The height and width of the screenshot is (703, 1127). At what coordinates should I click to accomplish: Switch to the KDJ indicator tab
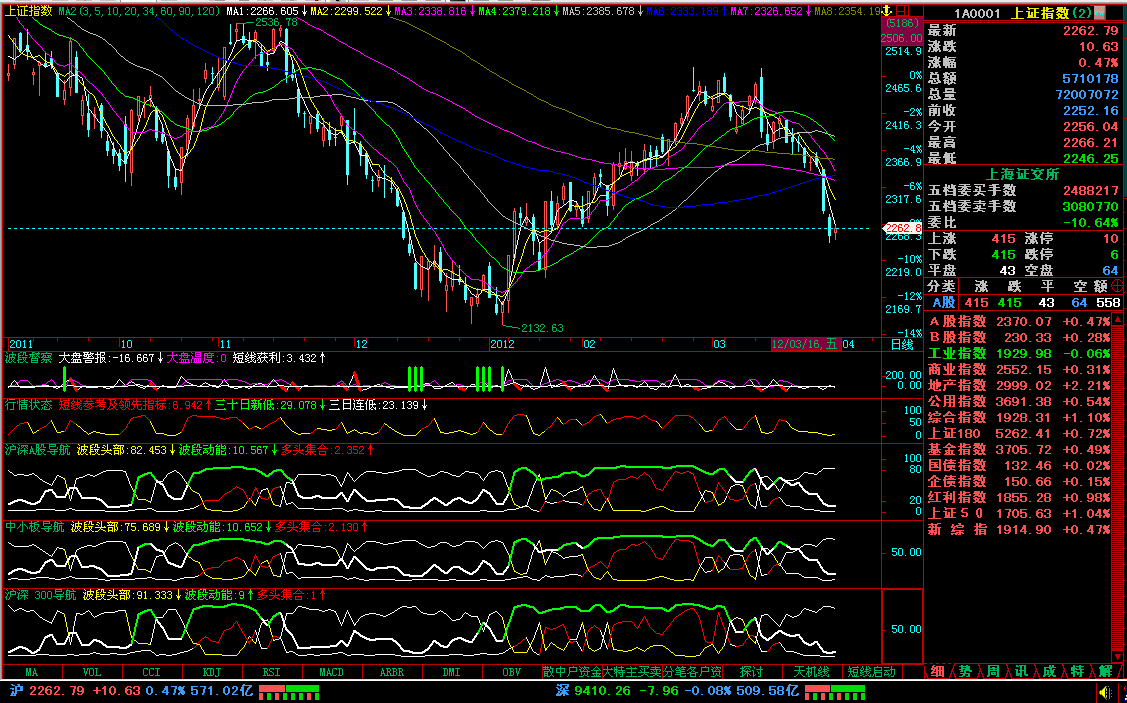pos(211,672)
